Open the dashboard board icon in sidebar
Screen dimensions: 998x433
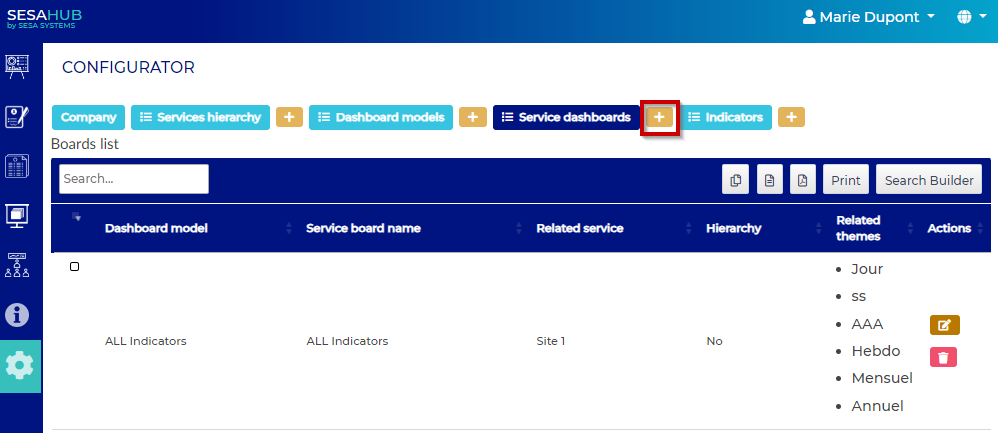pos(16,66)
